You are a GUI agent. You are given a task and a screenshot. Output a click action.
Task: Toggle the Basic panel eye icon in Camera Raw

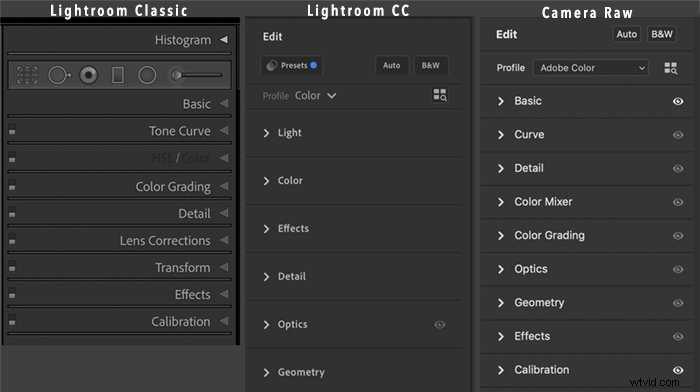pyautogui.click(x=678, y=101)
